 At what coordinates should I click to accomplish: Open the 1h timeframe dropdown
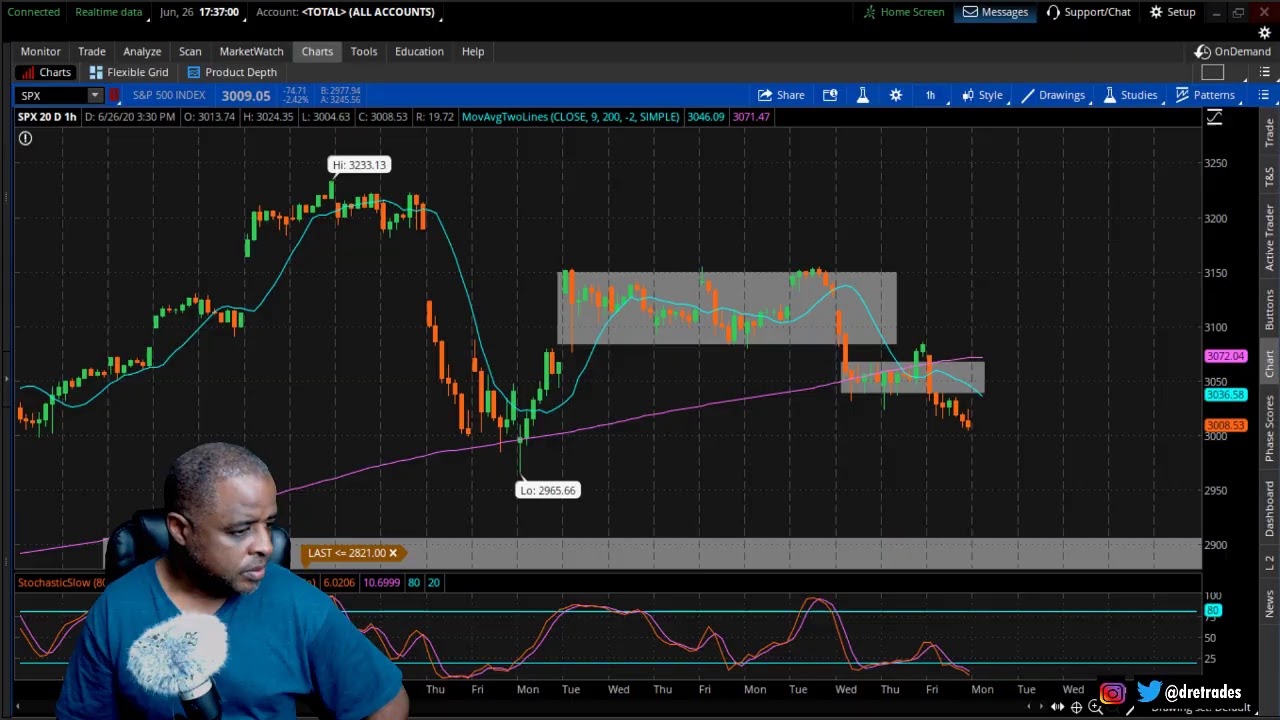pyautogui.click(x=930, y=95)
